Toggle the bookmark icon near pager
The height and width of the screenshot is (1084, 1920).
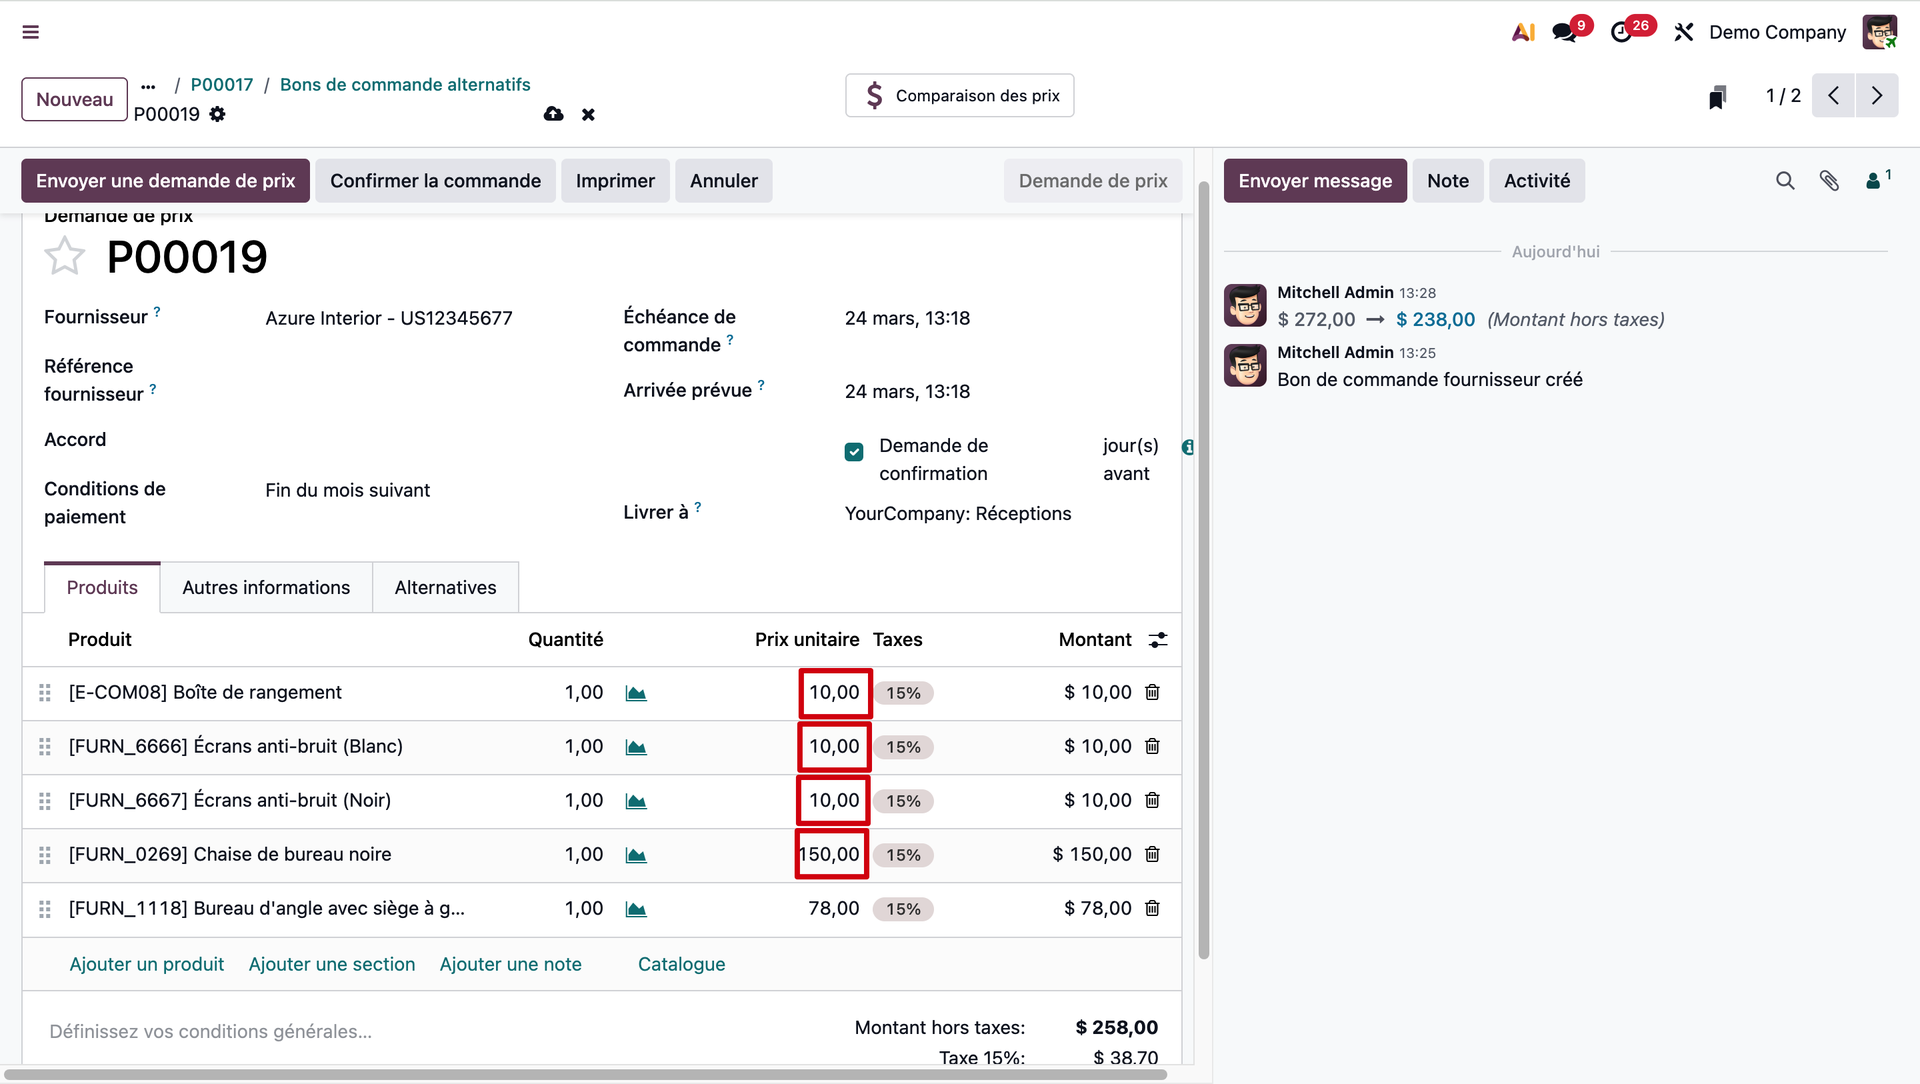pyautogui.click(x=1717, y=97)
